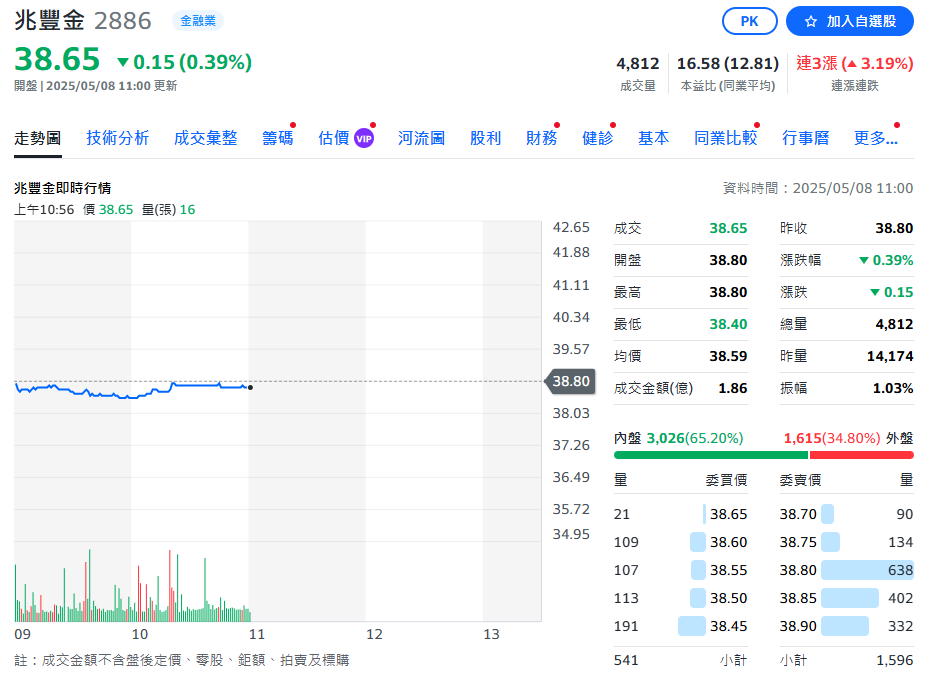Click the y-axis label 42.65

[x=571, y=228]
